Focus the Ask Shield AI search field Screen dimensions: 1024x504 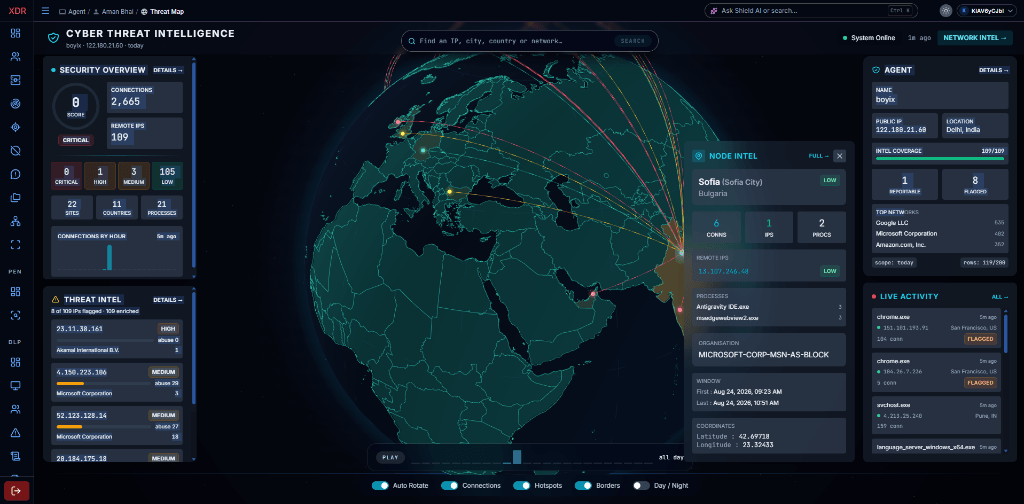(810, 11)
